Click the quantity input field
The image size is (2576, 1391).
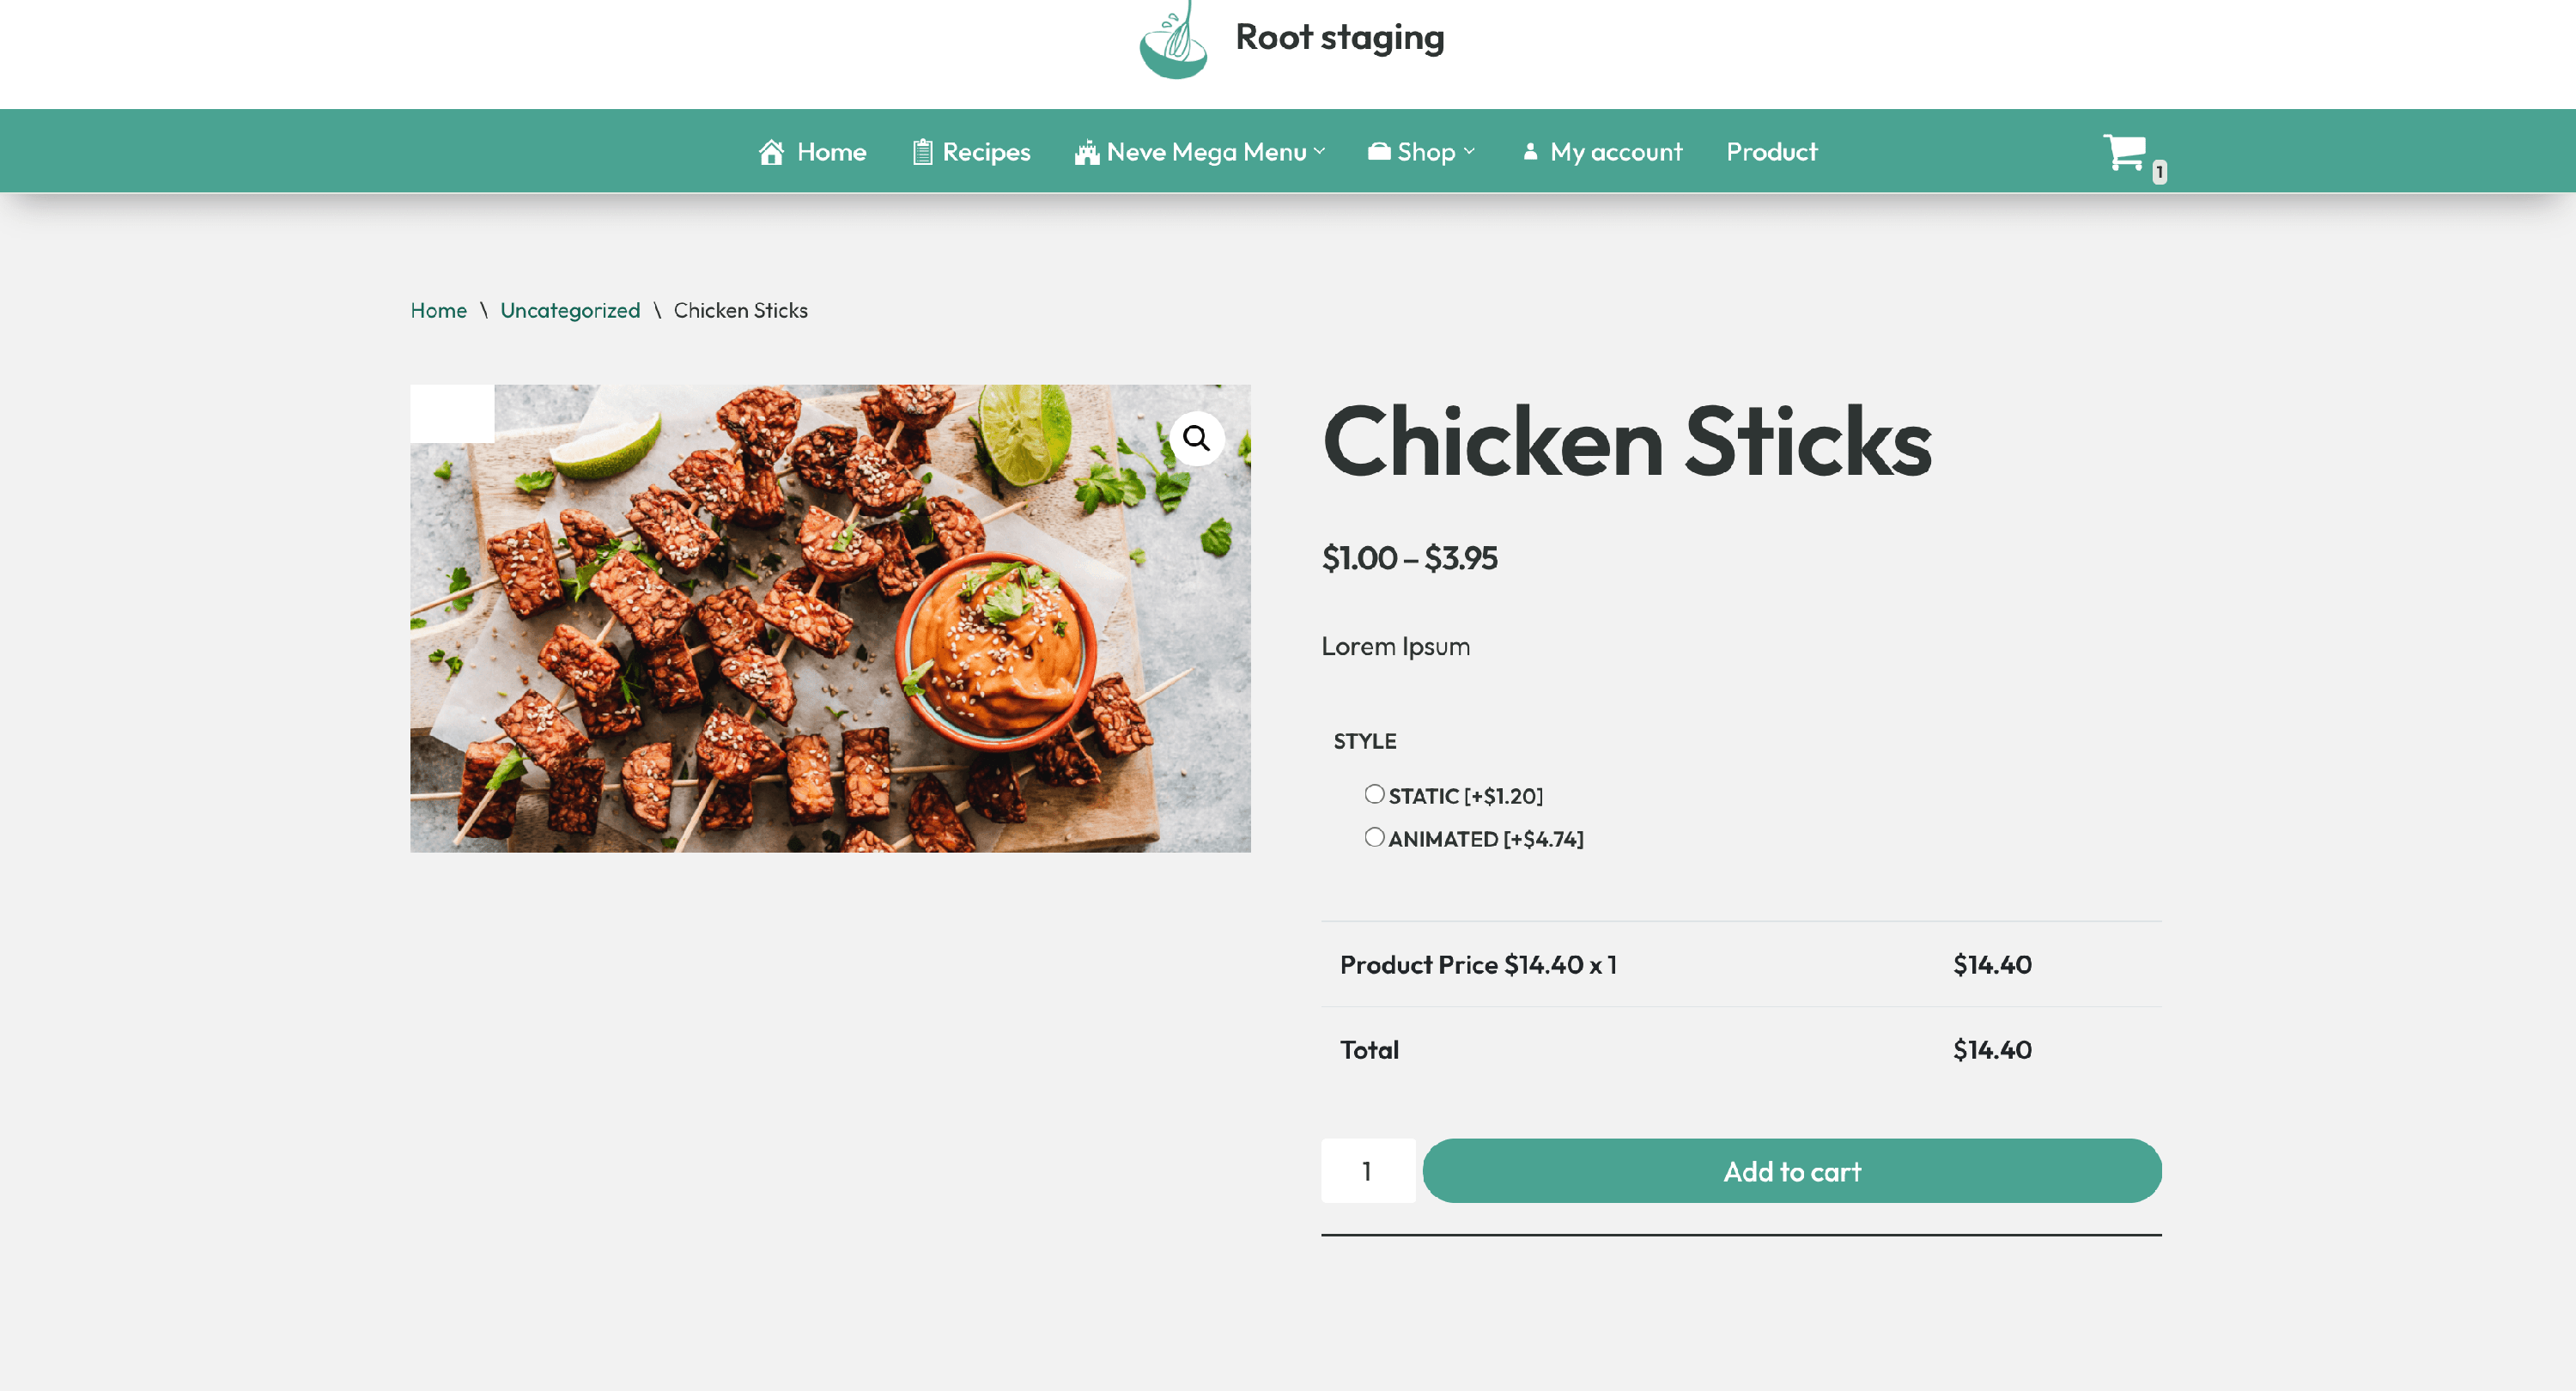click(x=1367, y=1170)
